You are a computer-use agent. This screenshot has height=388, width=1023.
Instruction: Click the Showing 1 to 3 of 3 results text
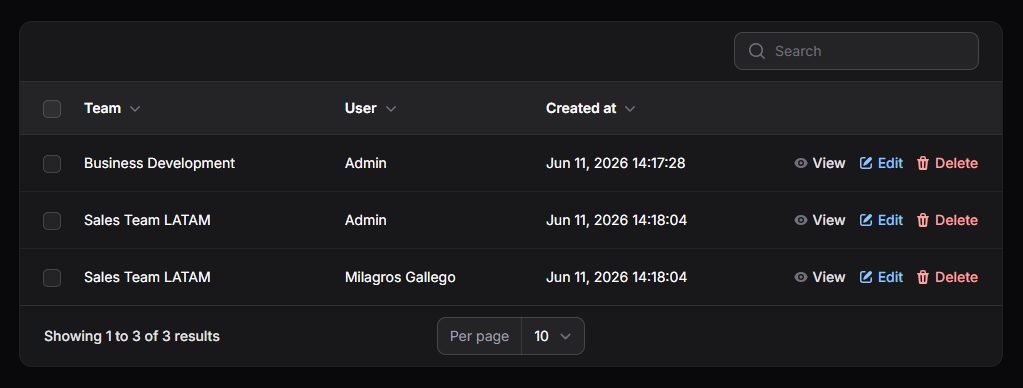point(132,336)
